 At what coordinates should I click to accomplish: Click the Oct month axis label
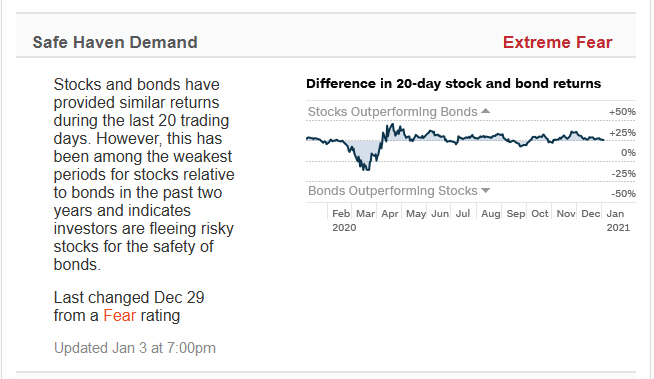(540, 213)
